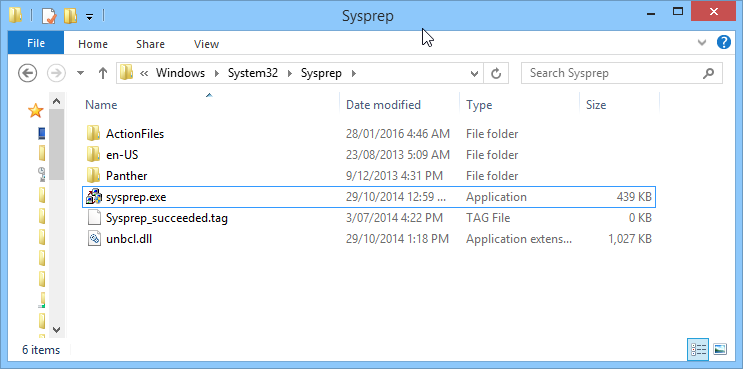Image resolution: width=743 pixels, height=369 pixels.
Task: Select the en-US folder icon
Action: 93,154
